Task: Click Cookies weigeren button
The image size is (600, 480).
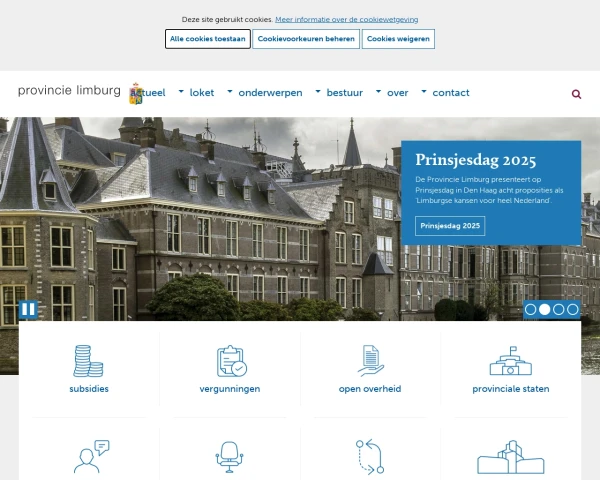Action: (x=398, y=39)
